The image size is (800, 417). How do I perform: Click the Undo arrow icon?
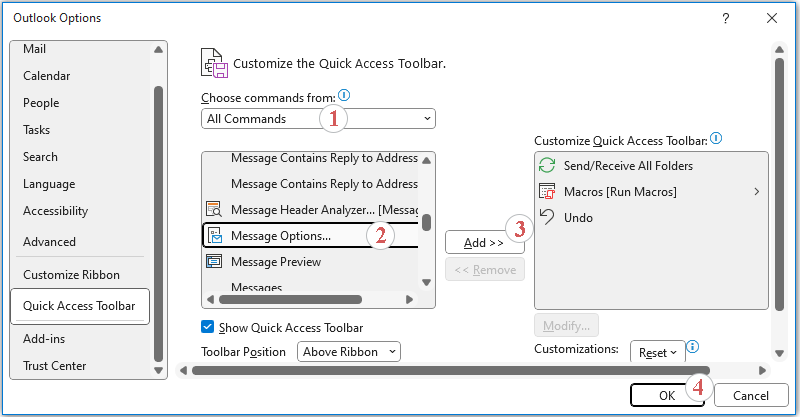547,217
